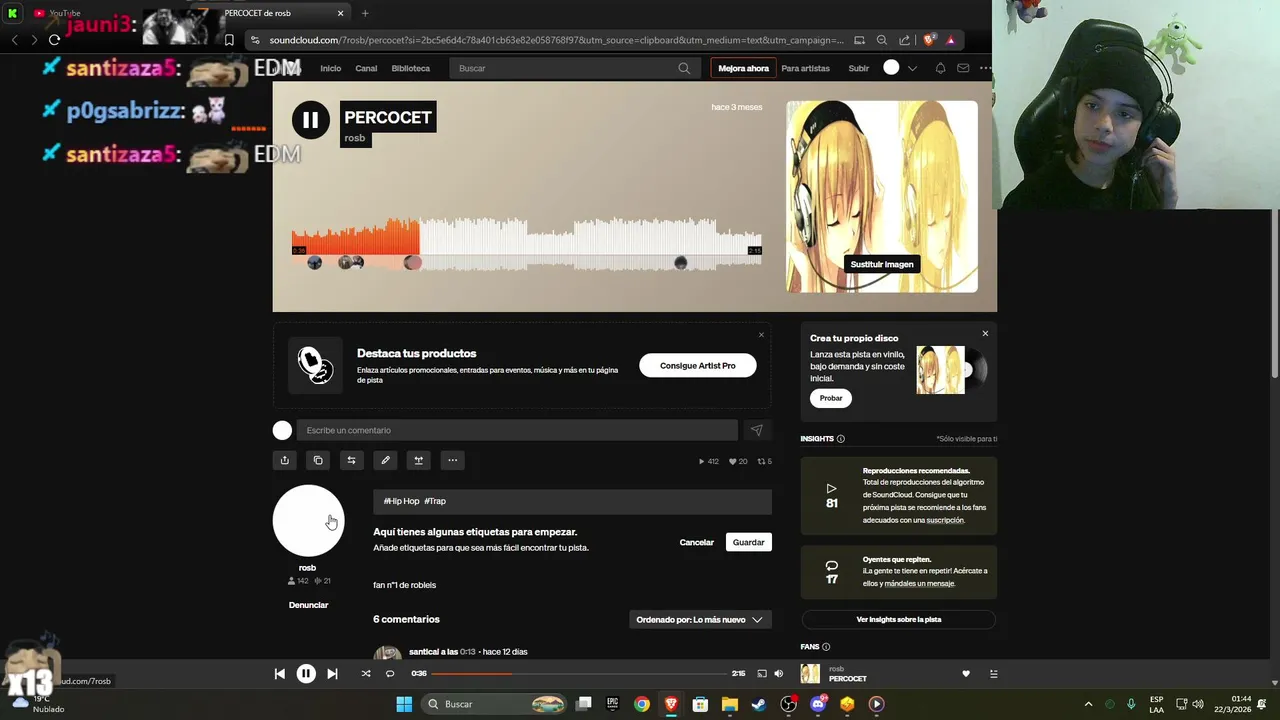Click Ver insights sobre la pista
Image resolution: width=1280 pixels, height=720 pixels.
(x=898, y=619)
